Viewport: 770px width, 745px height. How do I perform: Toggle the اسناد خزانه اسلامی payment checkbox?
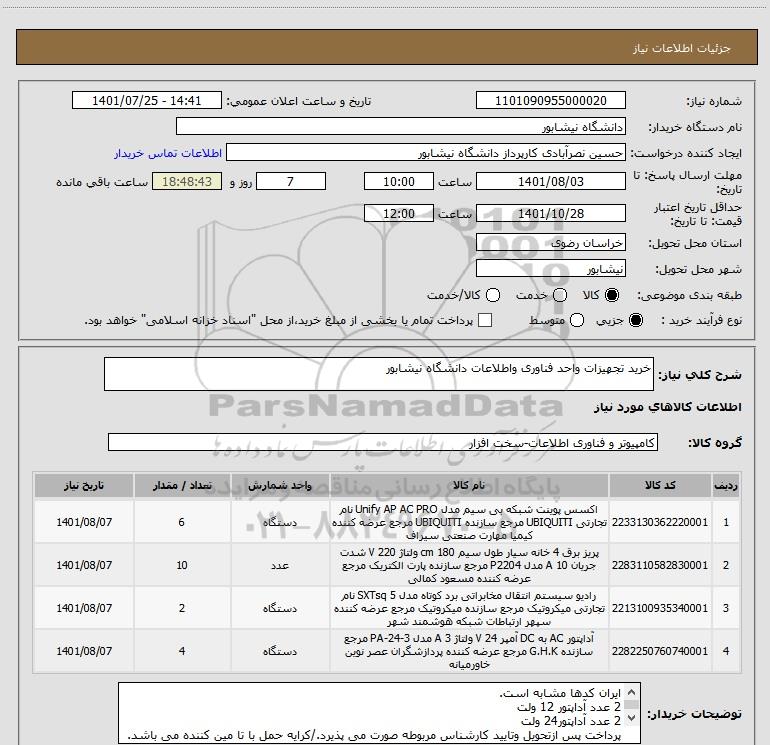(485, 320)
